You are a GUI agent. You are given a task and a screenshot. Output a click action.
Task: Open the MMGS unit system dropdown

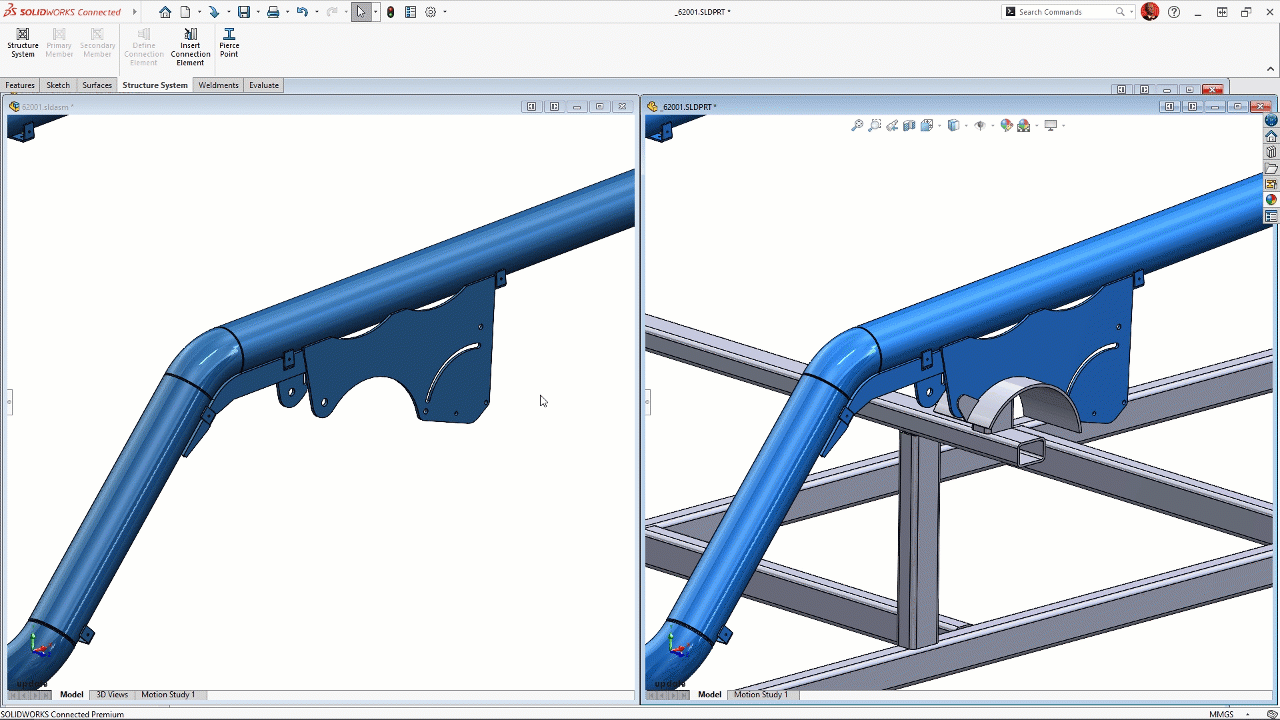[x=1222, y=714]
